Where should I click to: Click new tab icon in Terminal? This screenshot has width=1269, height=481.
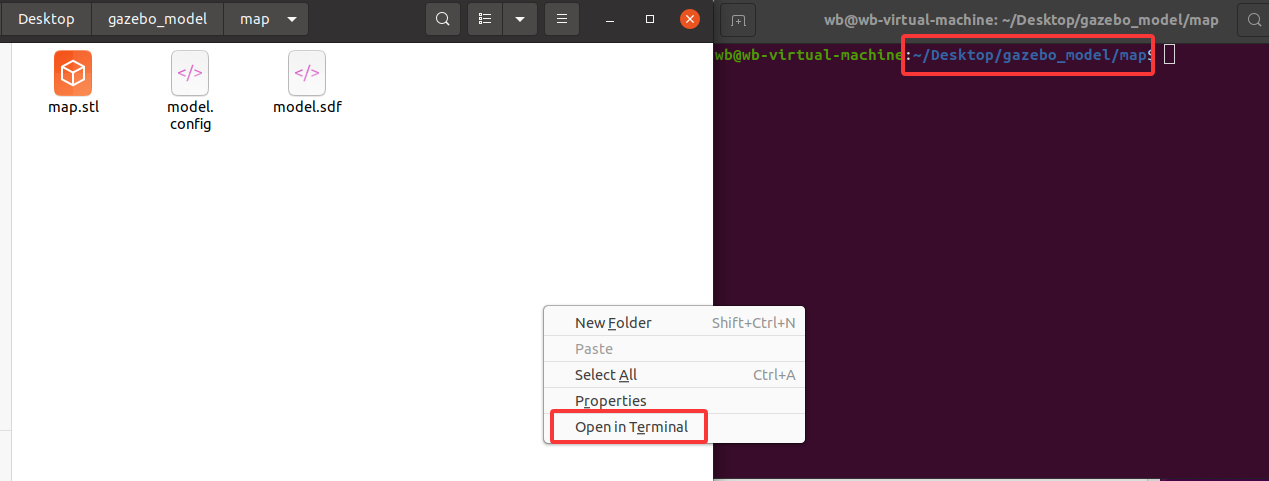pos(738,20)
